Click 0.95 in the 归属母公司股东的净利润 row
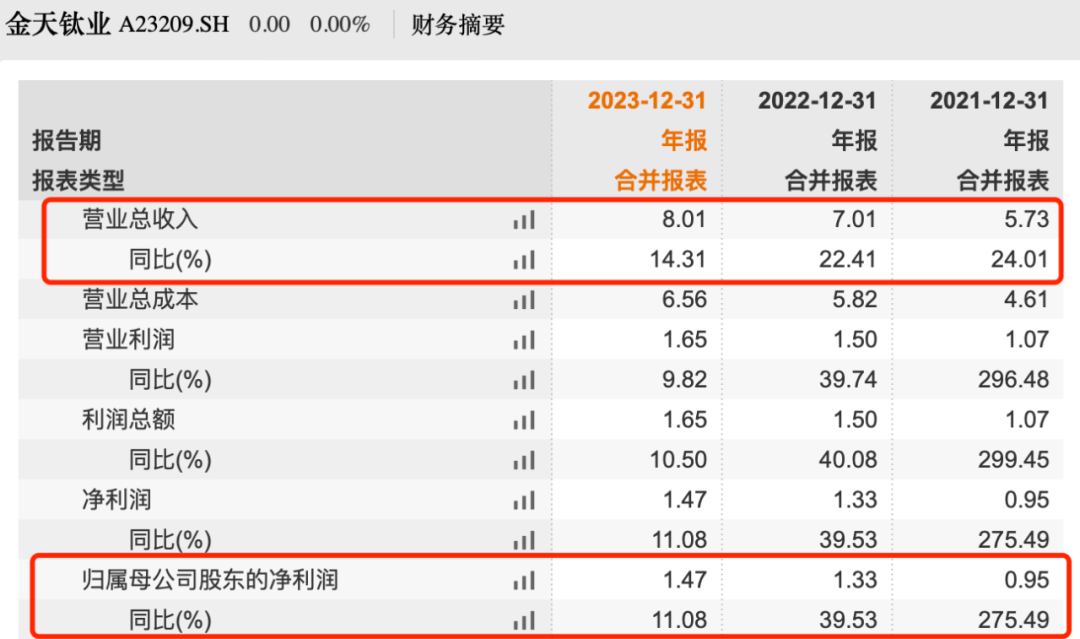The width and height of the screenshot is (1080, 639). point(1026,580)
